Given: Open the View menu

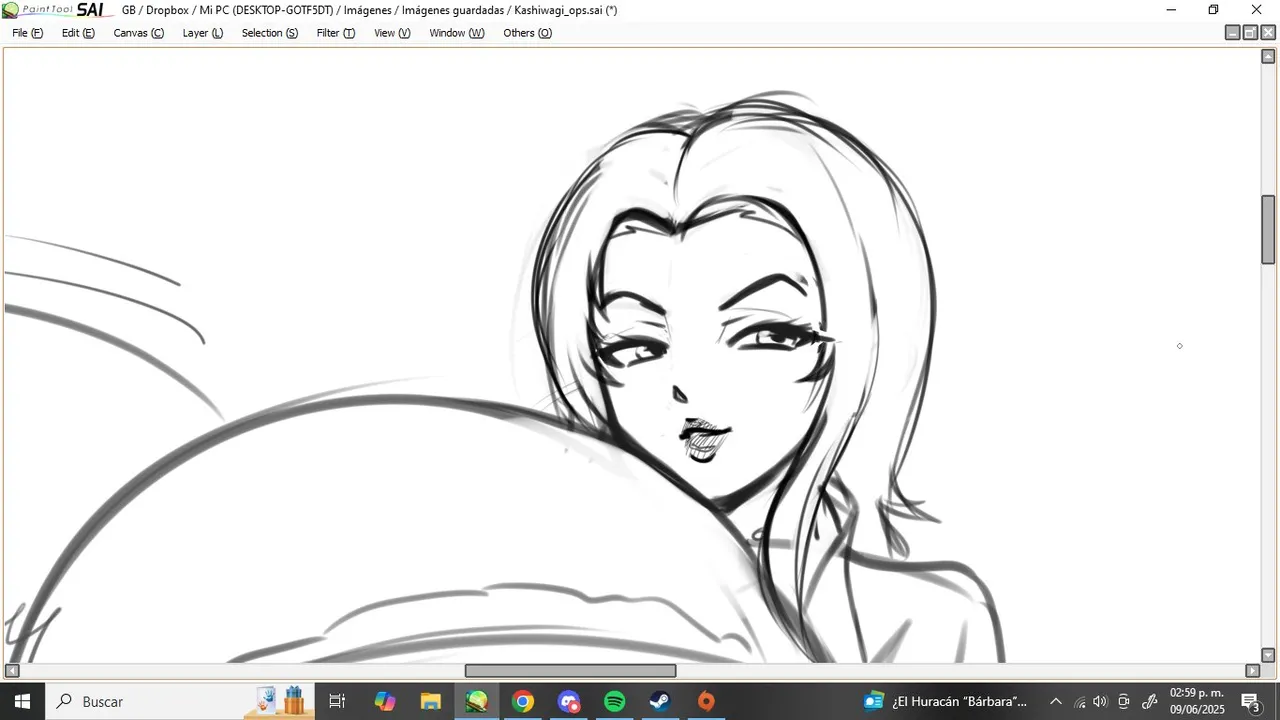Looking at the screenshot, I should [392, 33].
